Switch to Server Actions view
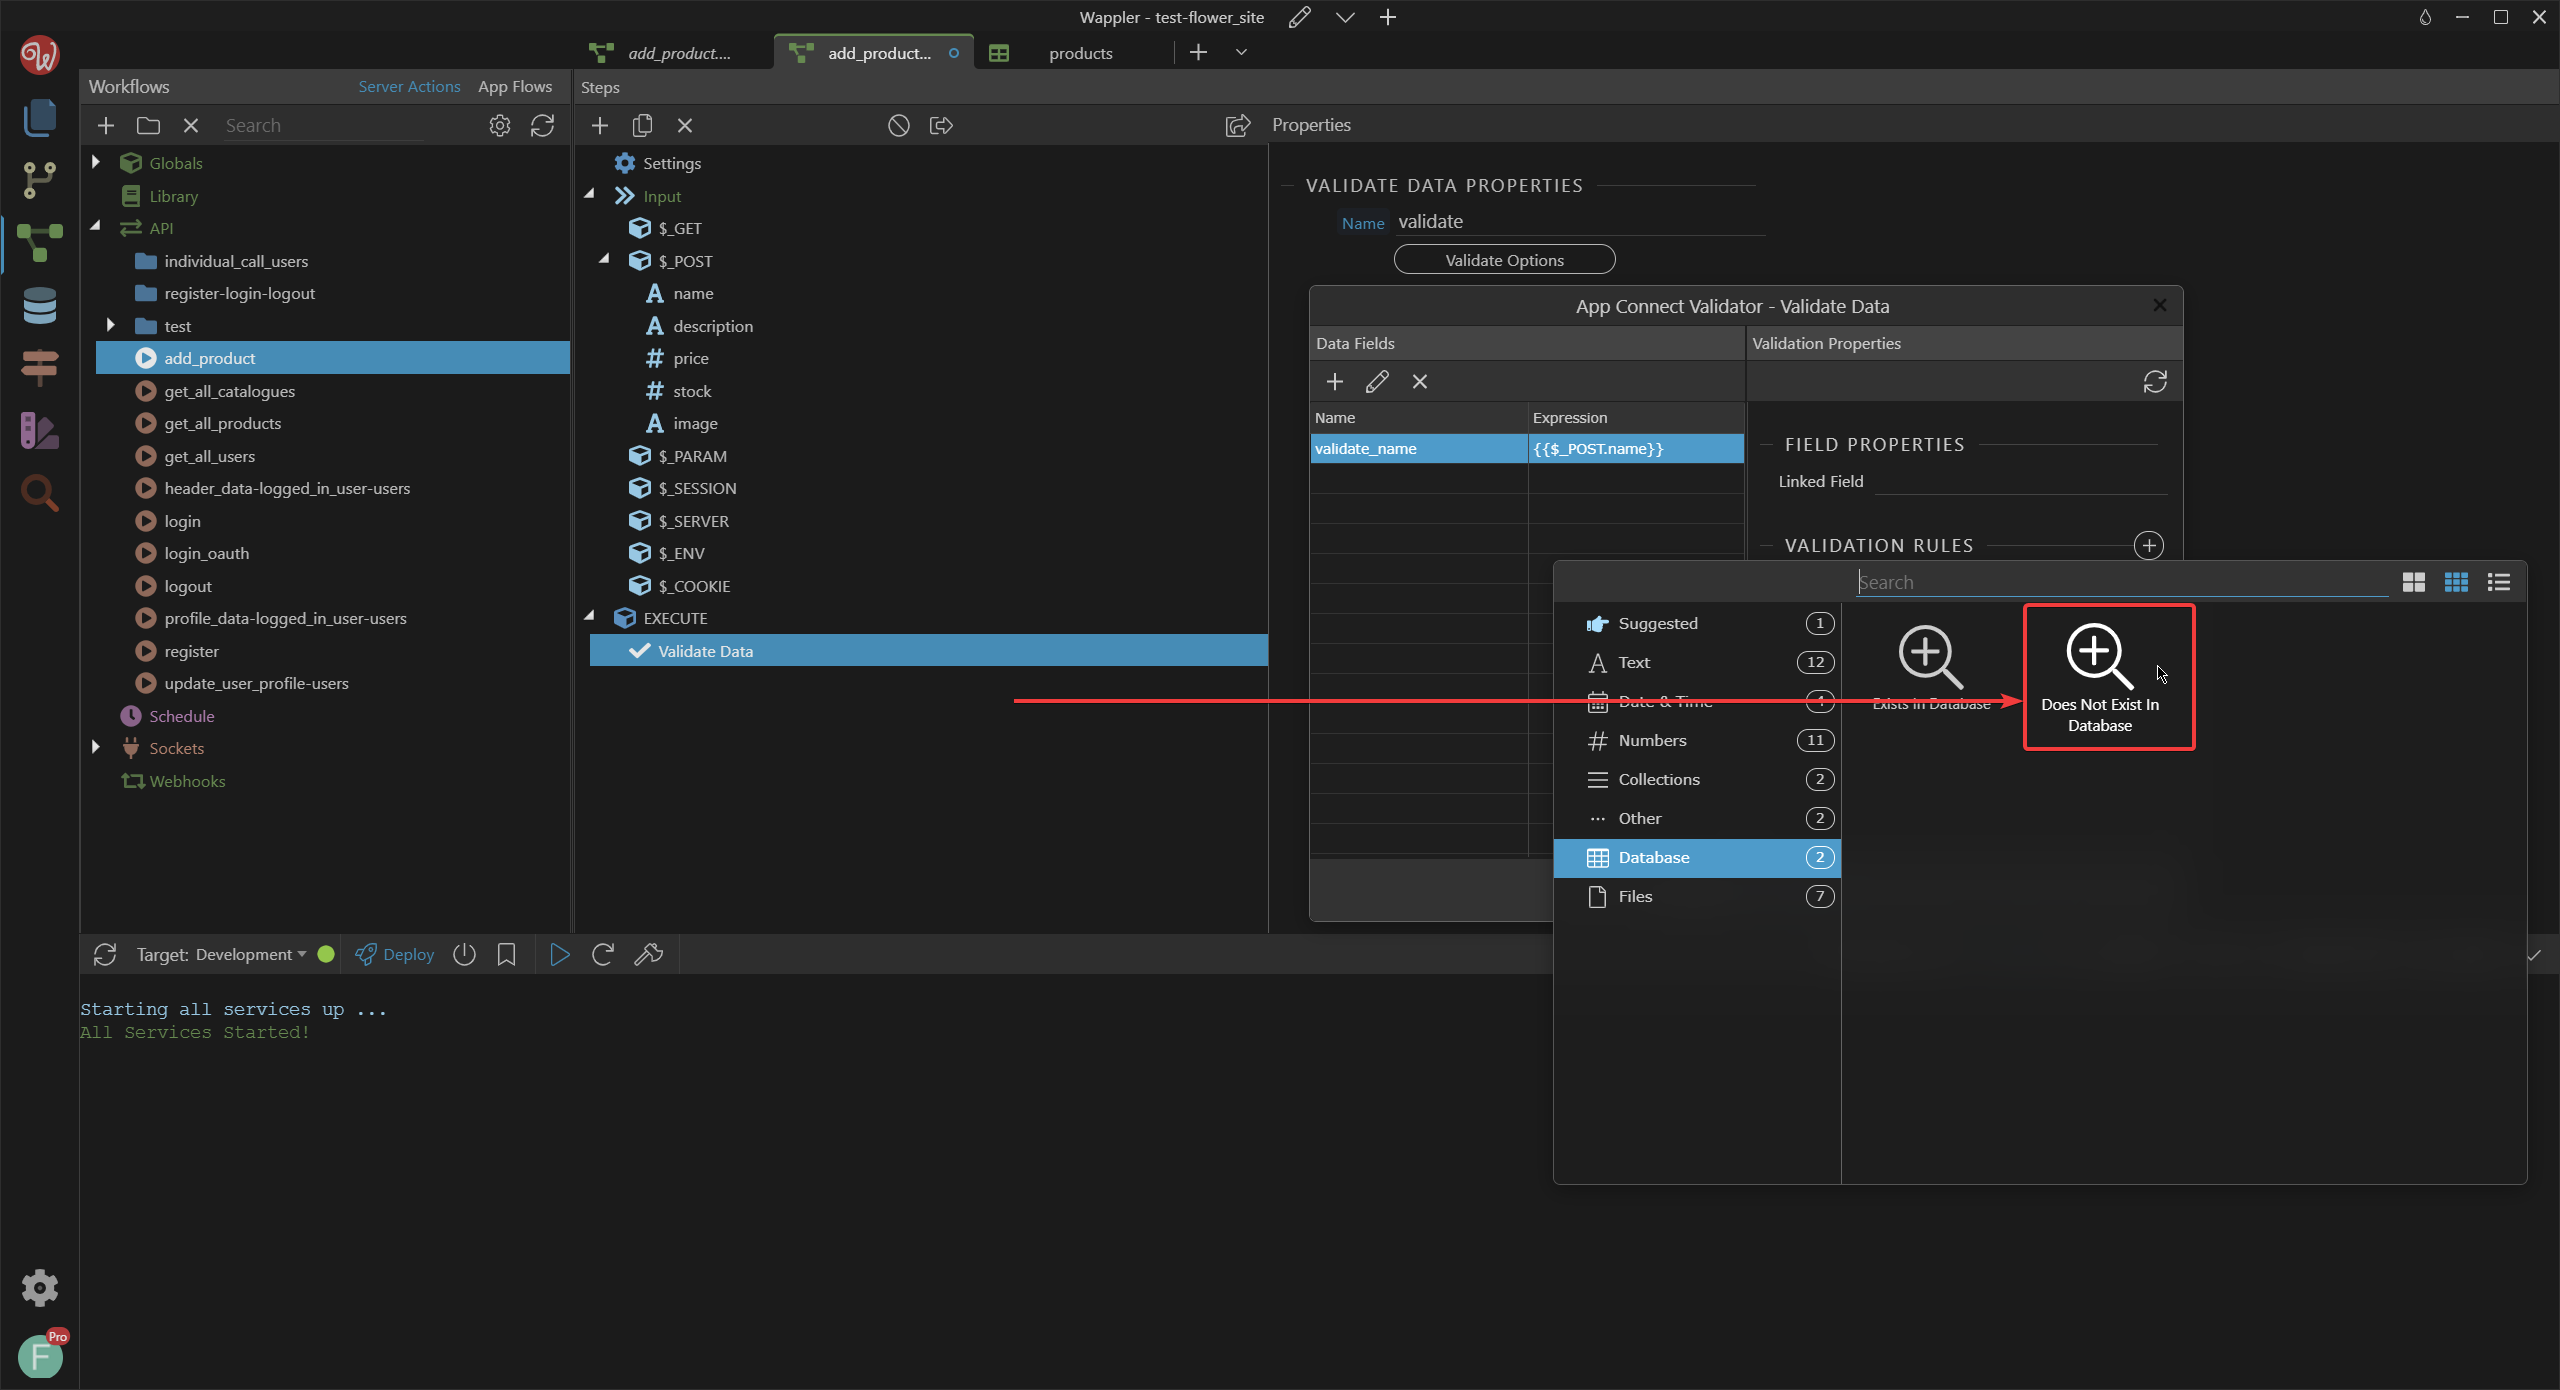This screenshot has width=2560, height=1390. pos(409,86)
